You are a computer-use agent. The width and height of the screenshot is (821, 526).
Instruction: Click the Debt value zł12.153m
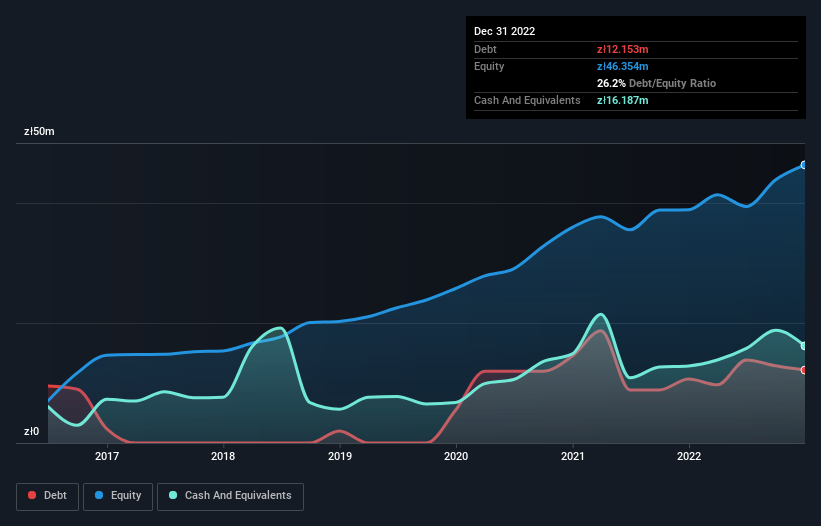[623, 49]
